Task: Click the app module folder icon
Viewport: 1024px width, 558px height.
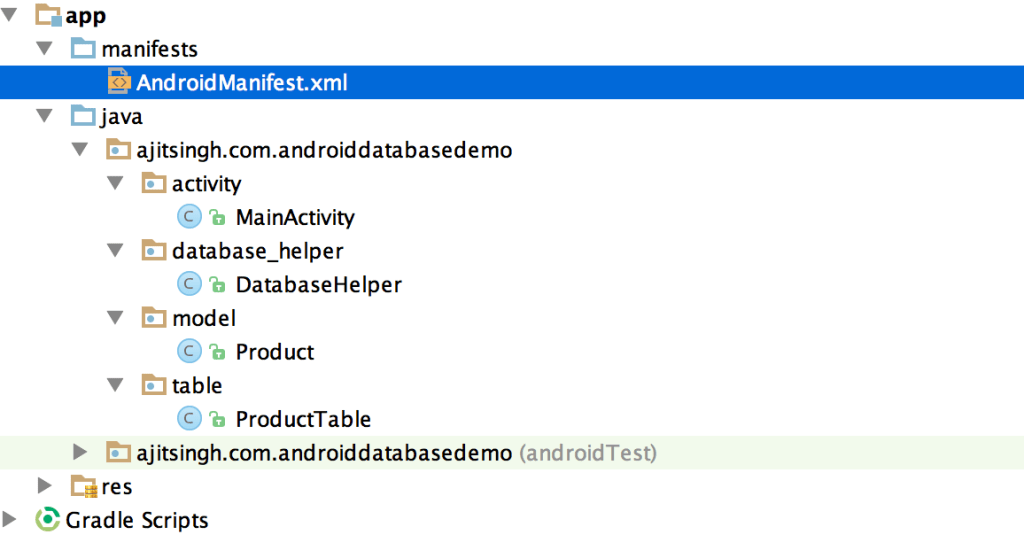Action: 47,16
